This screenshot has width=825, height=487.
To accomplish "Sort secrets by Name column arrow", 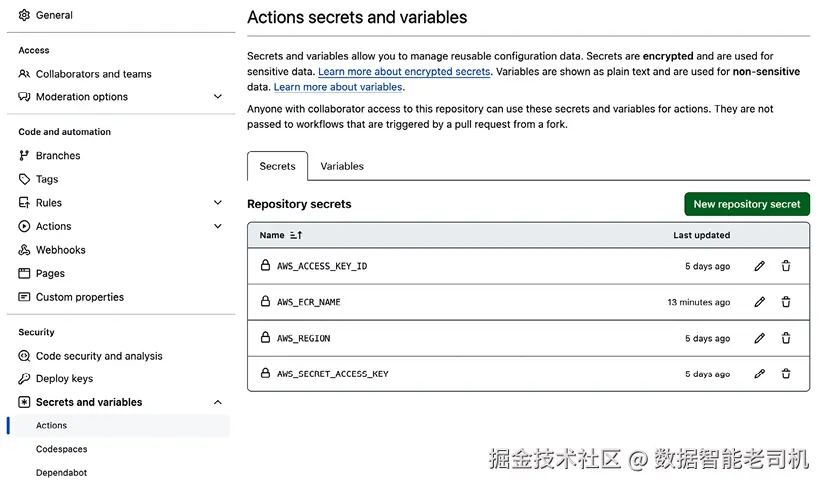I will (295, 236).
